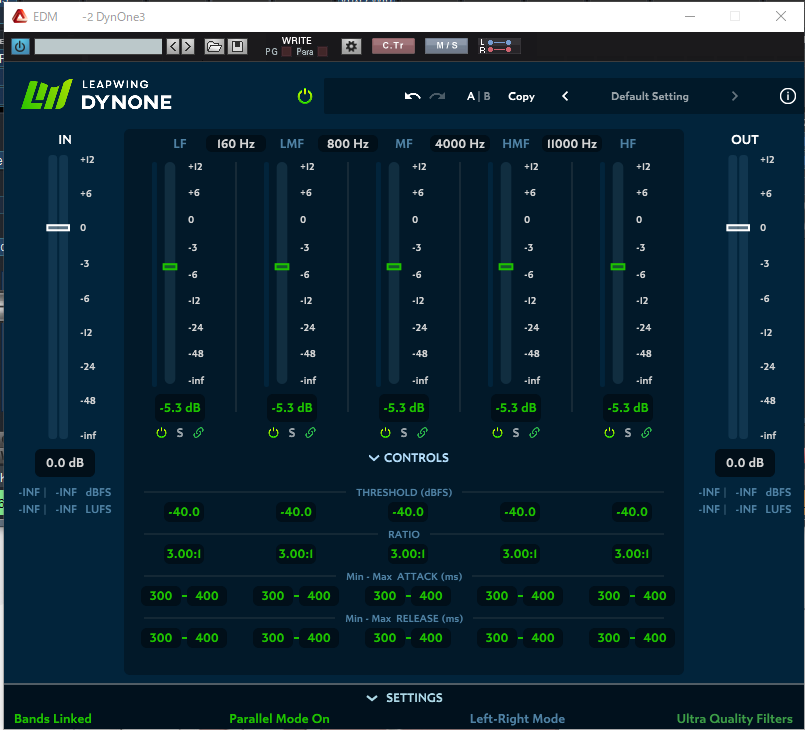
Task: Solo the MF band
Action: (404, 433)
